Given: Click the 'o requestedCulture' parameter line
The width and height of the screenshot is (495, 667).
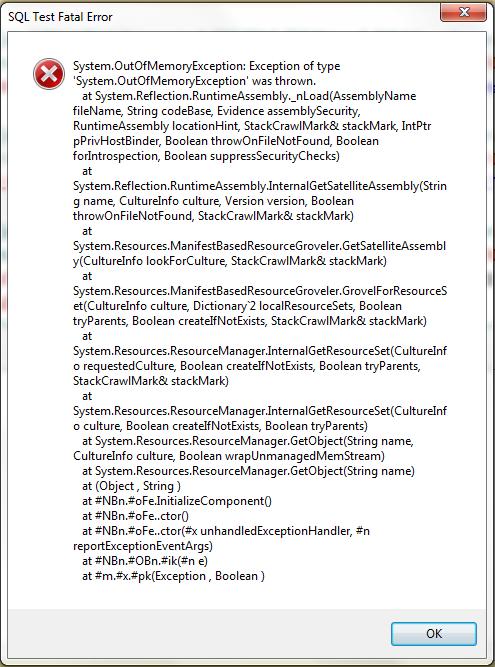Looking at the screenshot, I should tap(247, 366).
